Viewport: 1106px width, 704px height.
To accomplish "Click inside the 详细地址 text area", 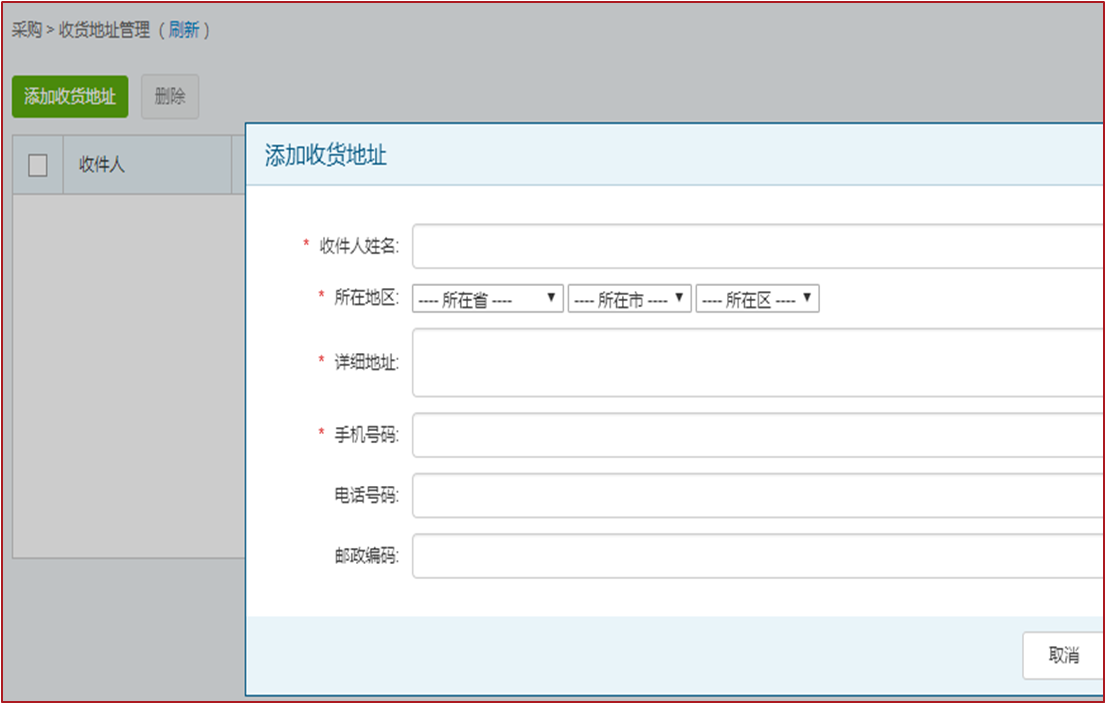I will pyautogui.click(x=758, y=362).
